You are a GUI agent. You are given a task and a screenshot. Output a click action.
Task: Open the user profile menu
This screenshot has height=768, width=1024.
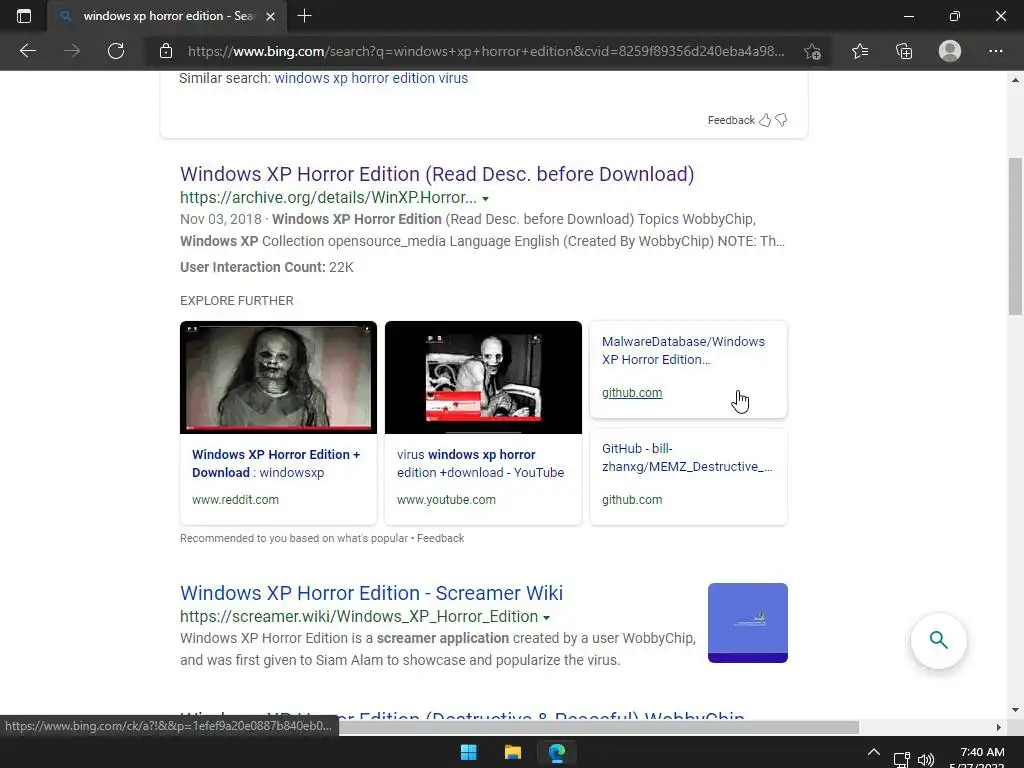coord(950,51)
